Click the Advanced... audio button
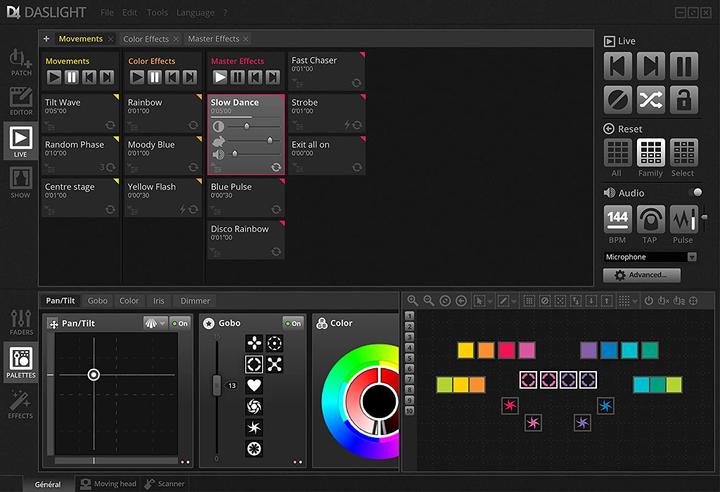720x492 pixels. pos(642,275)
